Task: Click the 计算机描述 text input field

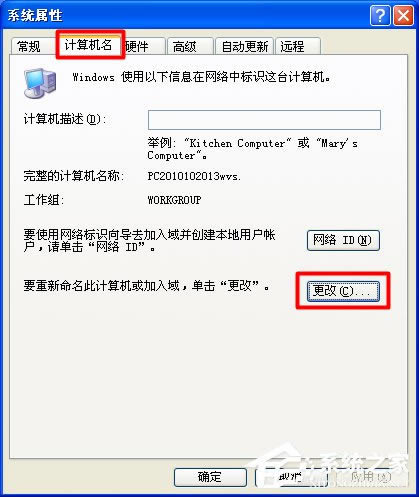Action: pos(264,120)
